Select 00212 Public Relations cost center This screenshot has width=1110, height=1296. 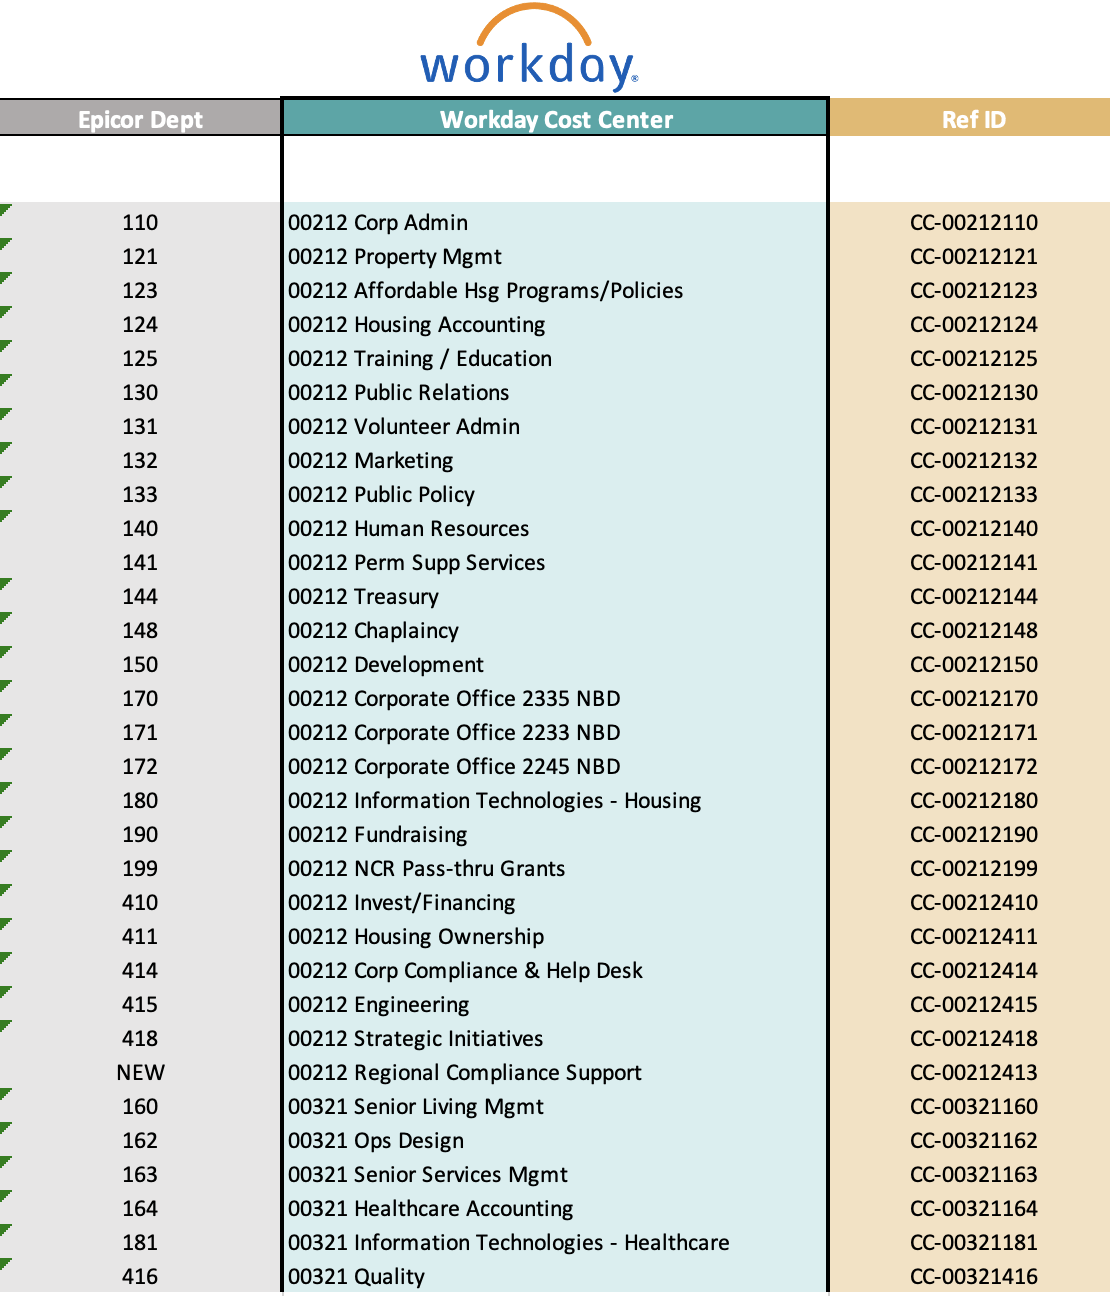[x=556, y=392]
